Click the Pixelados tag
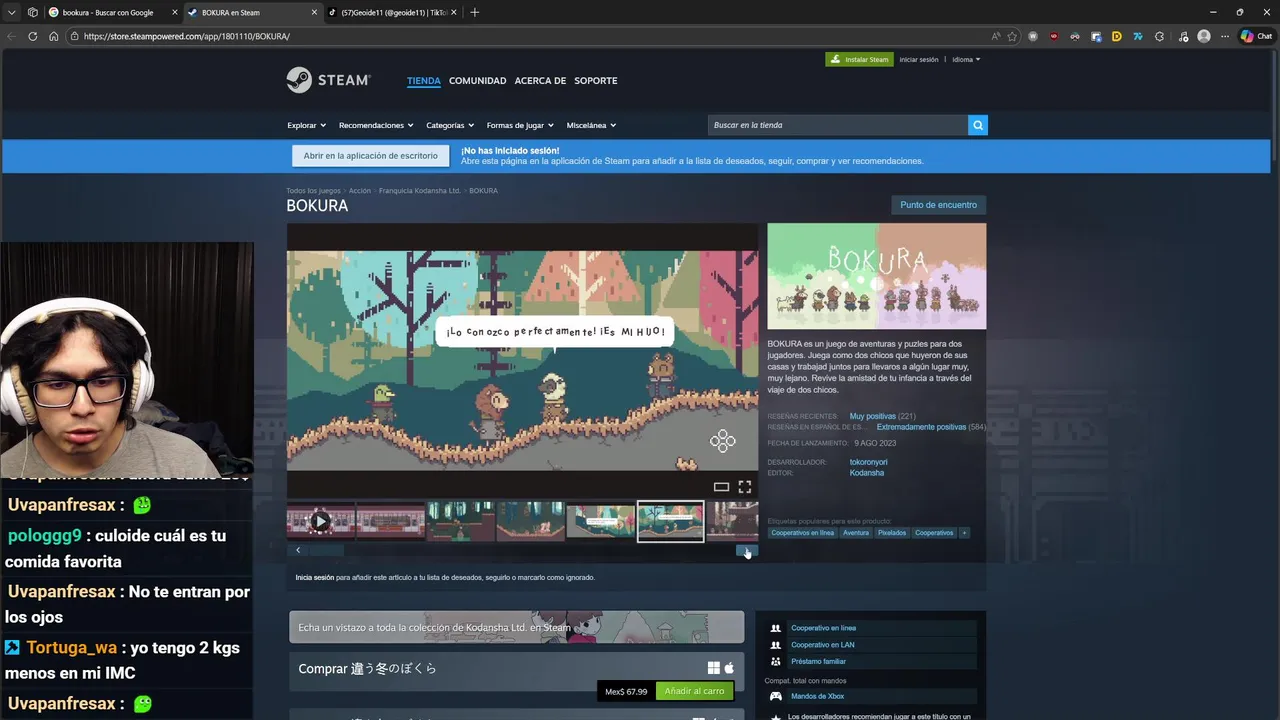 coord(892,533)
